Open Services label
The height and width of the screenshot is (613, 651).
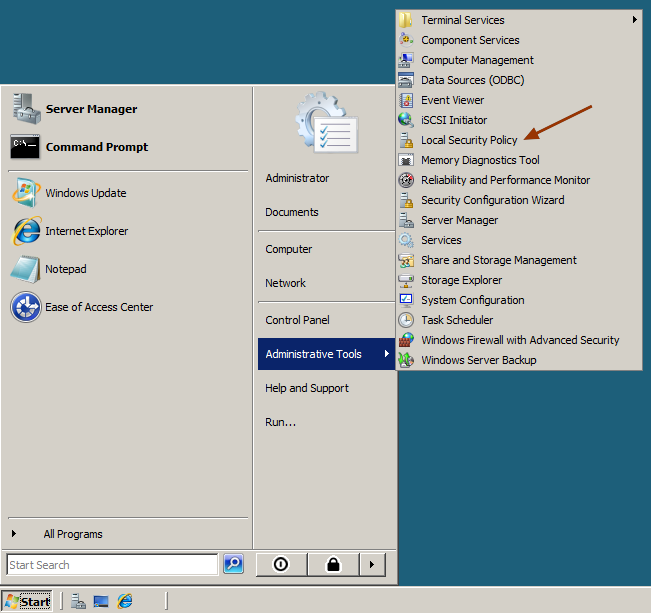(441, 240)
